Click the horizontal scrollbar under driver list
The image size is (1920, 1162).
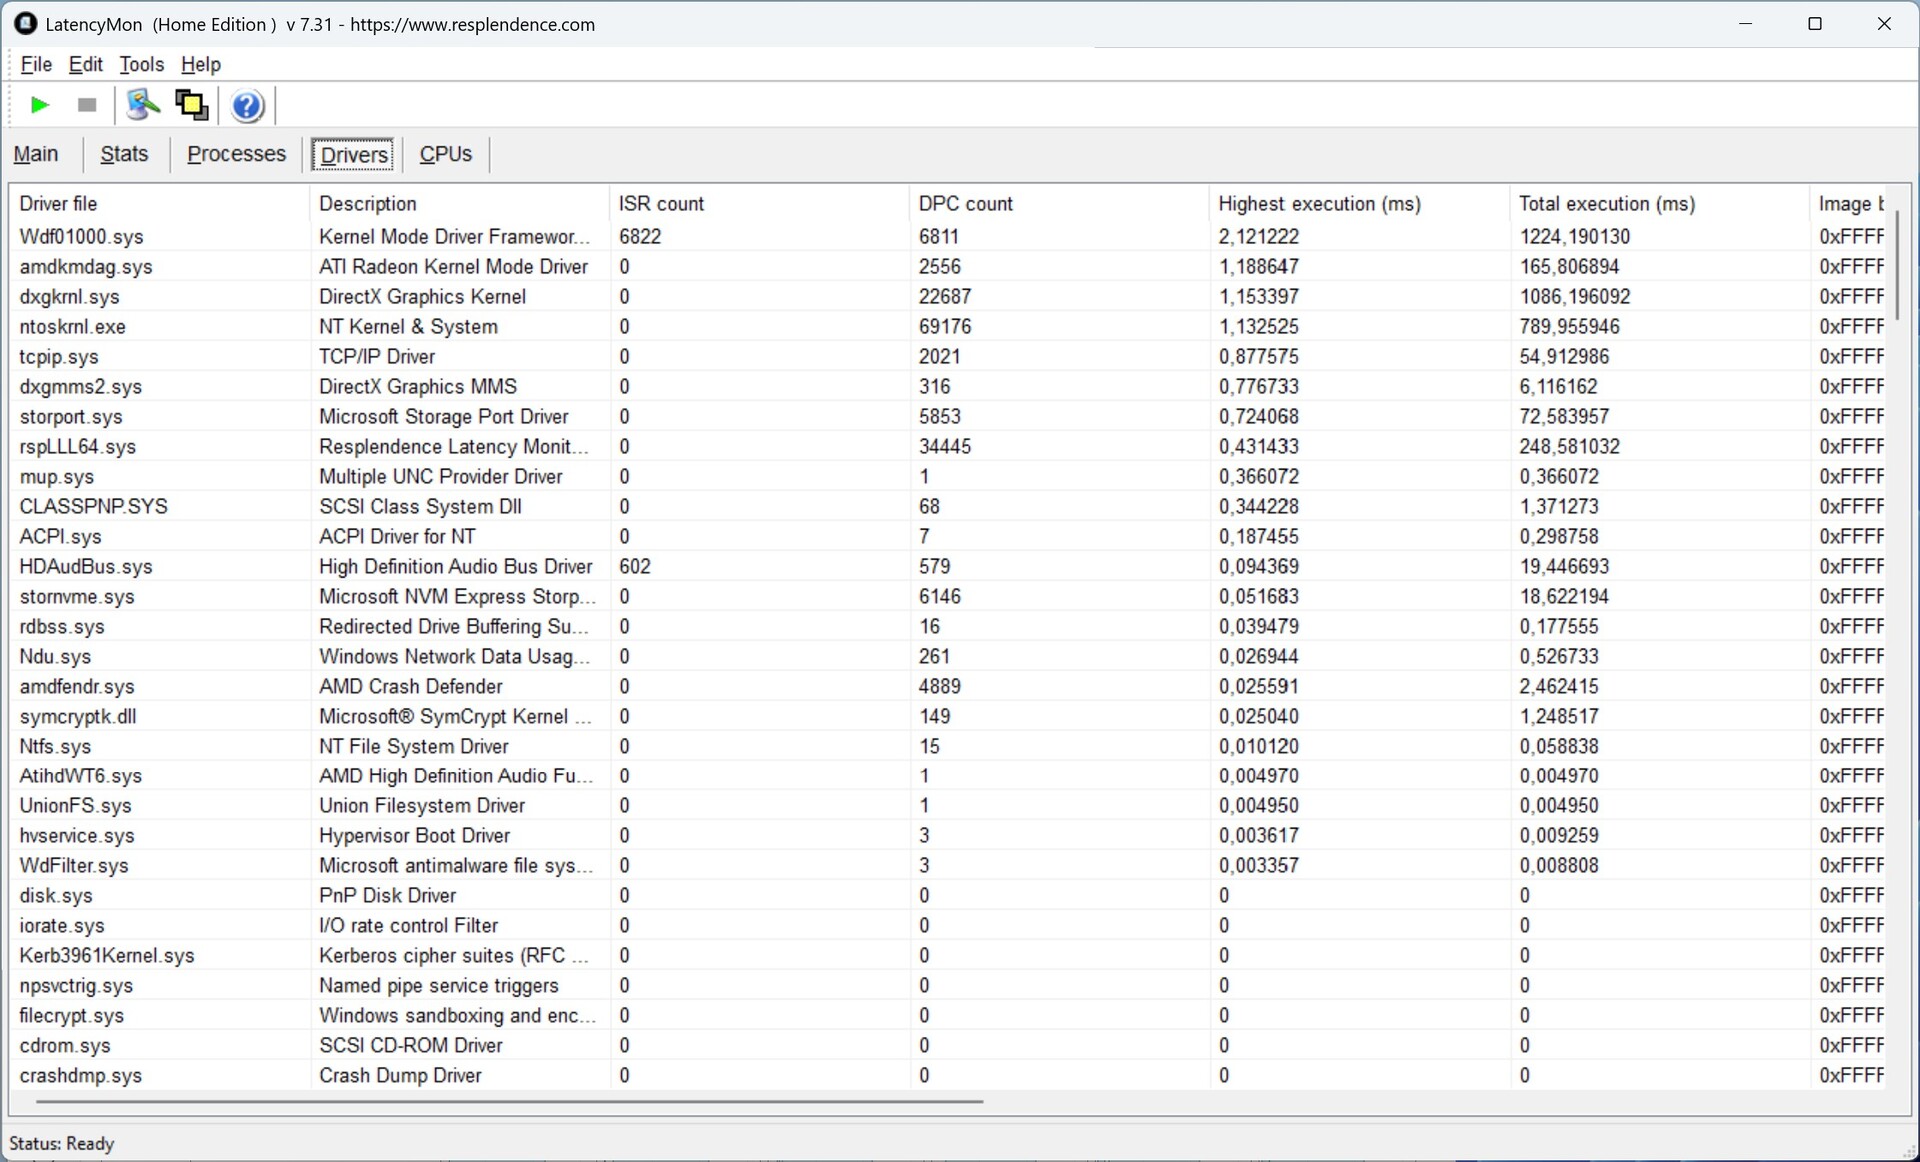click(510, 1102)
